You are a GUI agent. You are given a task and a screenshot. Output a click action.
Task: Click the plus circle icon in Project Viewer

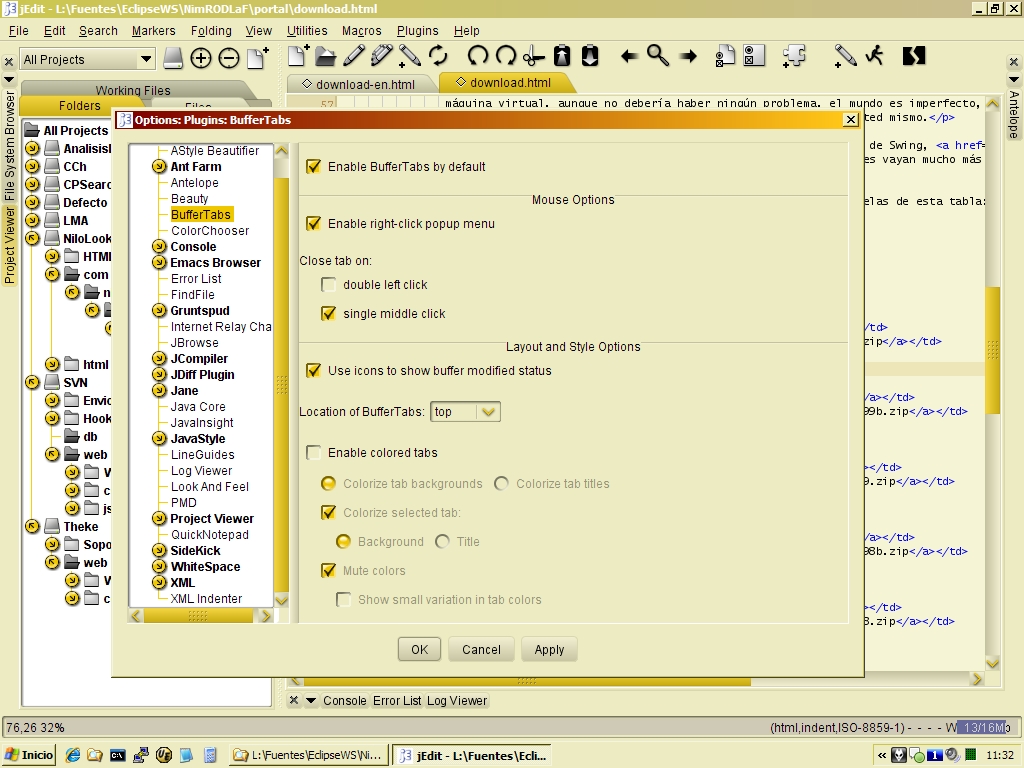[x=201, y=59]
